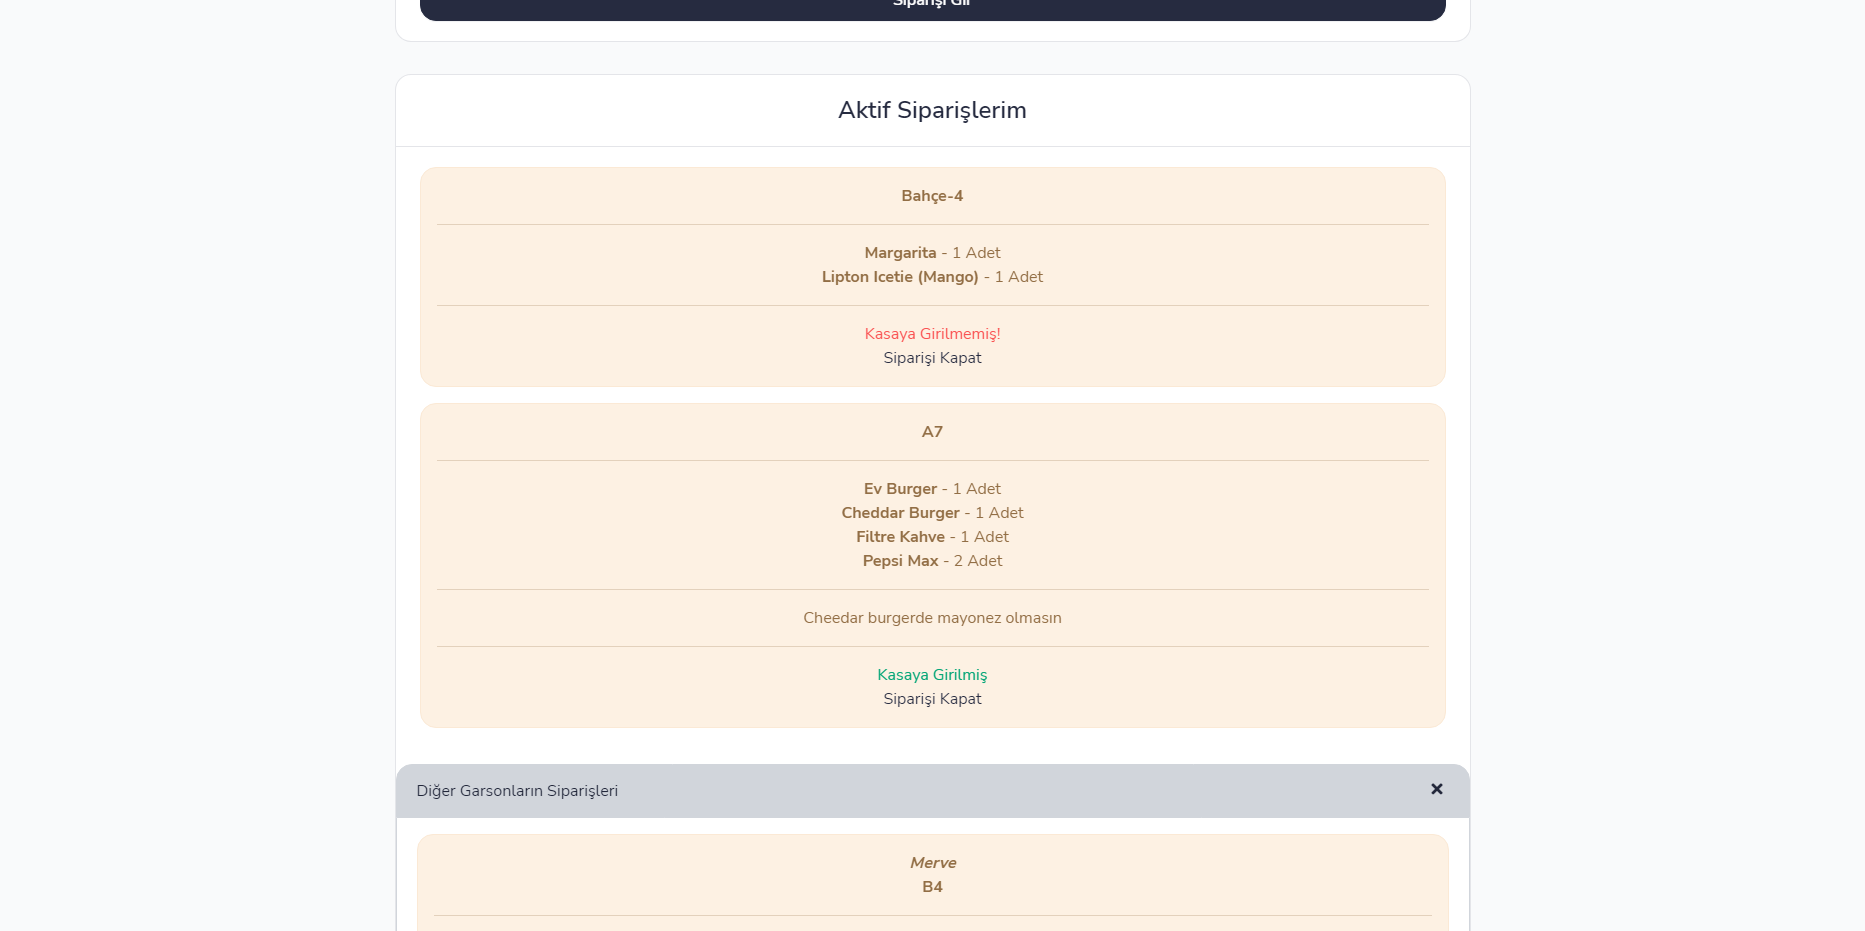Image resolution: width=1865 pixels, height=931 pixels.
Task: Collapse the Diğer Garsonların Siparişleri header
Action: coord(932,791)
